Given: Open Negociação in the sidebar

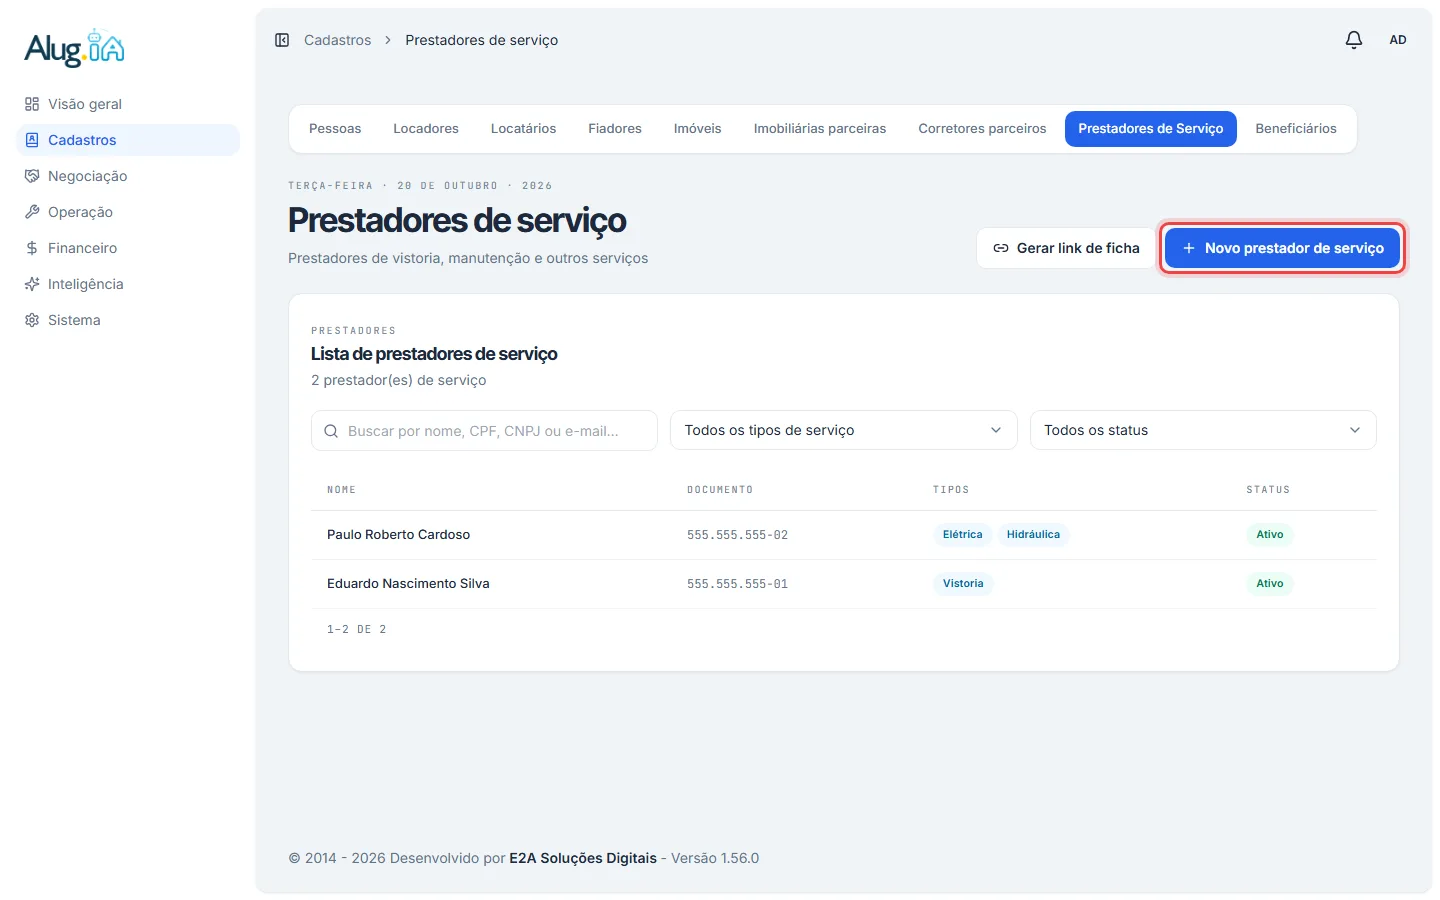Looking at the screenshot, I should [128, 176].
